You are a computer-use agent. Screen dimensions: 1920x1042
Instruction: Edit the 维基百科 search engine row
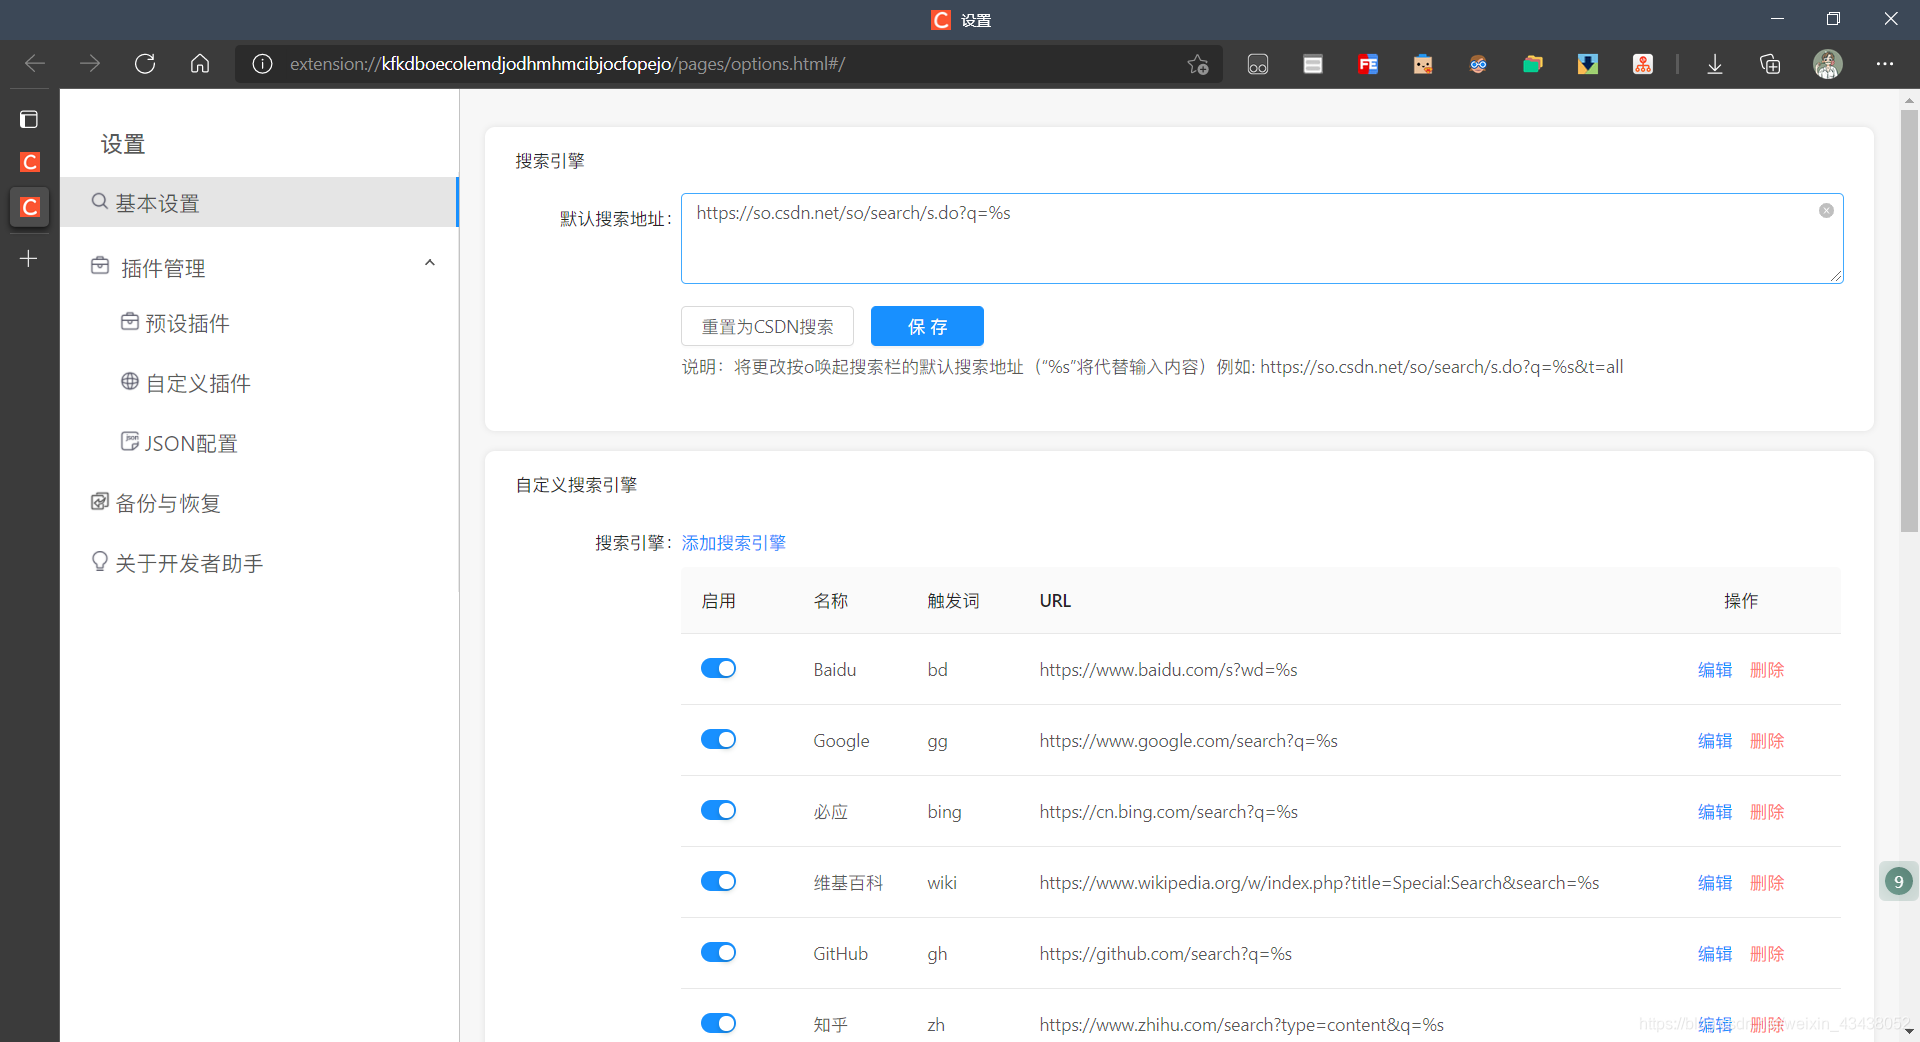(x=1714, y=883)
